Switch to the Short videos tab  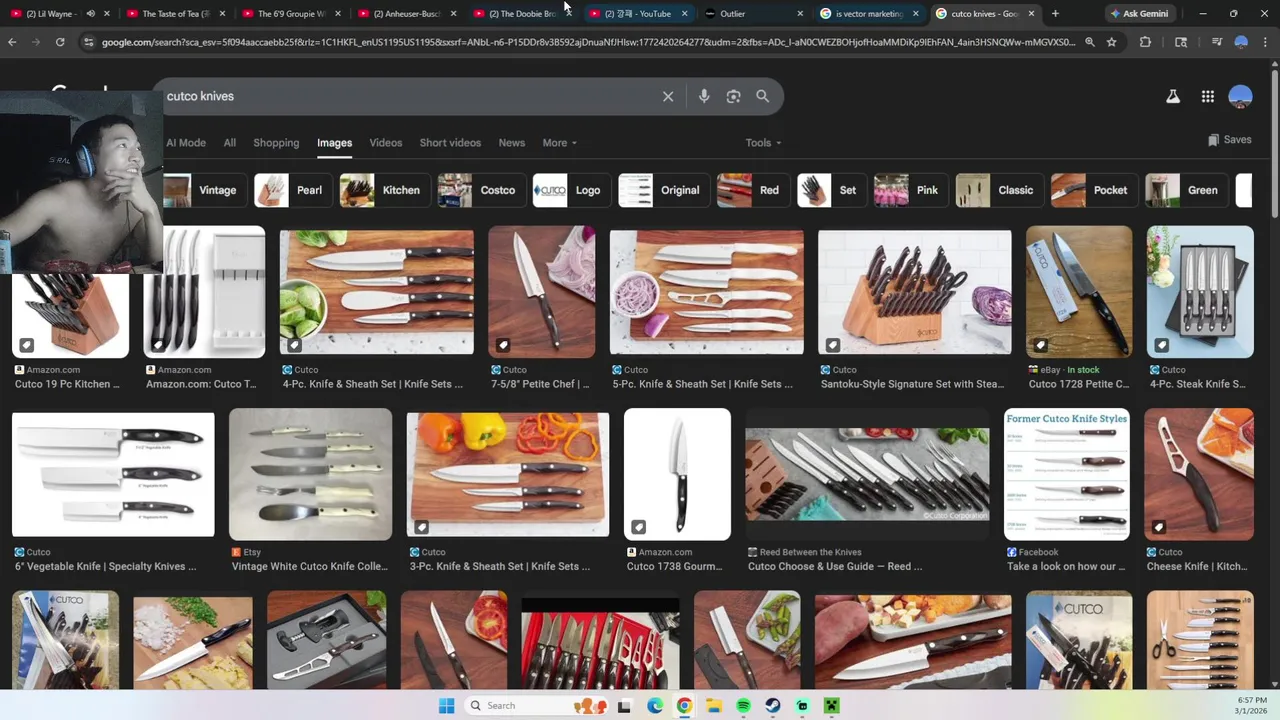coord(450,143)
